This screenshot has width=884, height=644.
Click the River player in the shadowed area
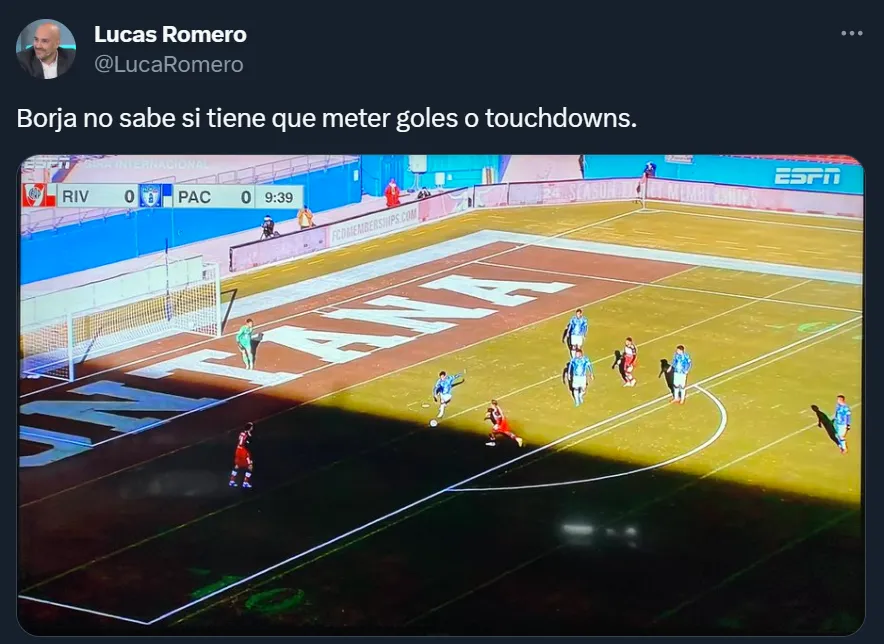(242, 455)
